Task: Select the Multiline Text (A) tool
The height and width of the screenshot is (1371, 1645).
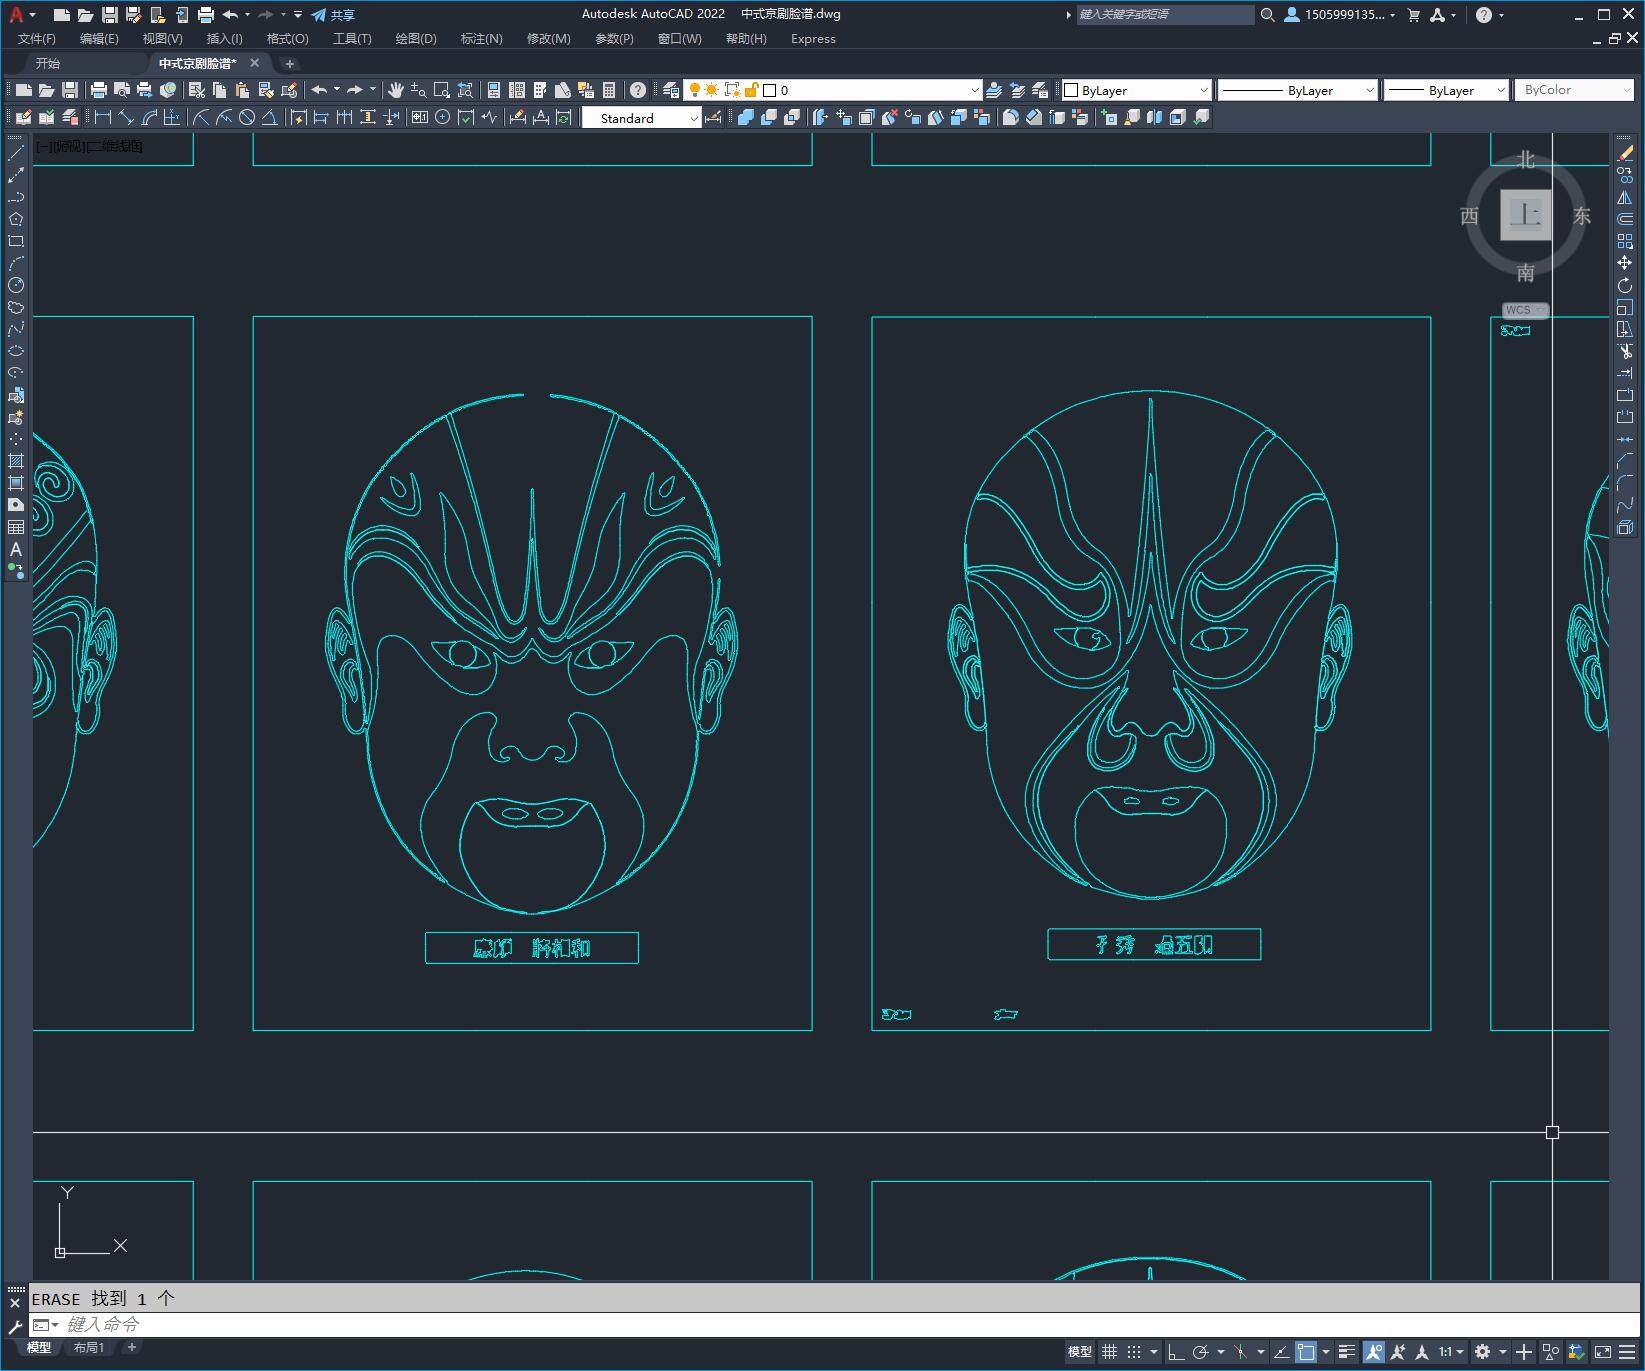Action: click(x=16, y=549)
